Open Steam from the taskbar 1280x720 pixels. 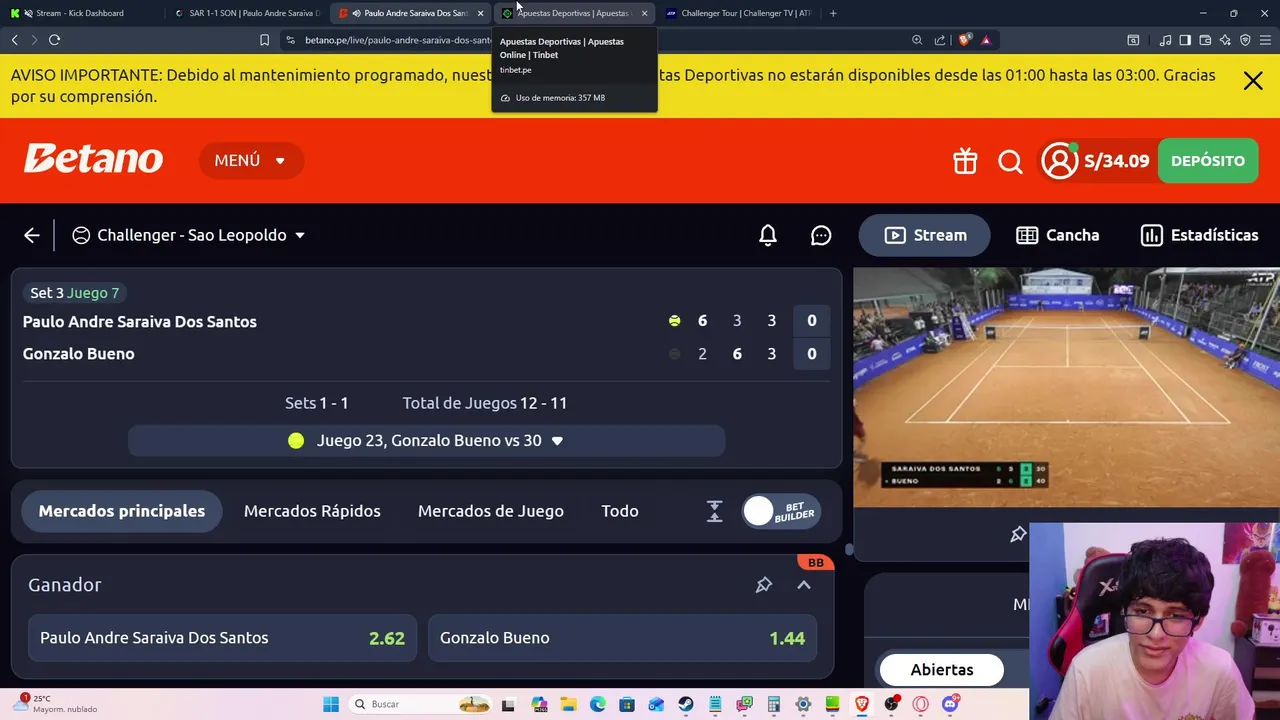(x=685, y=704)
